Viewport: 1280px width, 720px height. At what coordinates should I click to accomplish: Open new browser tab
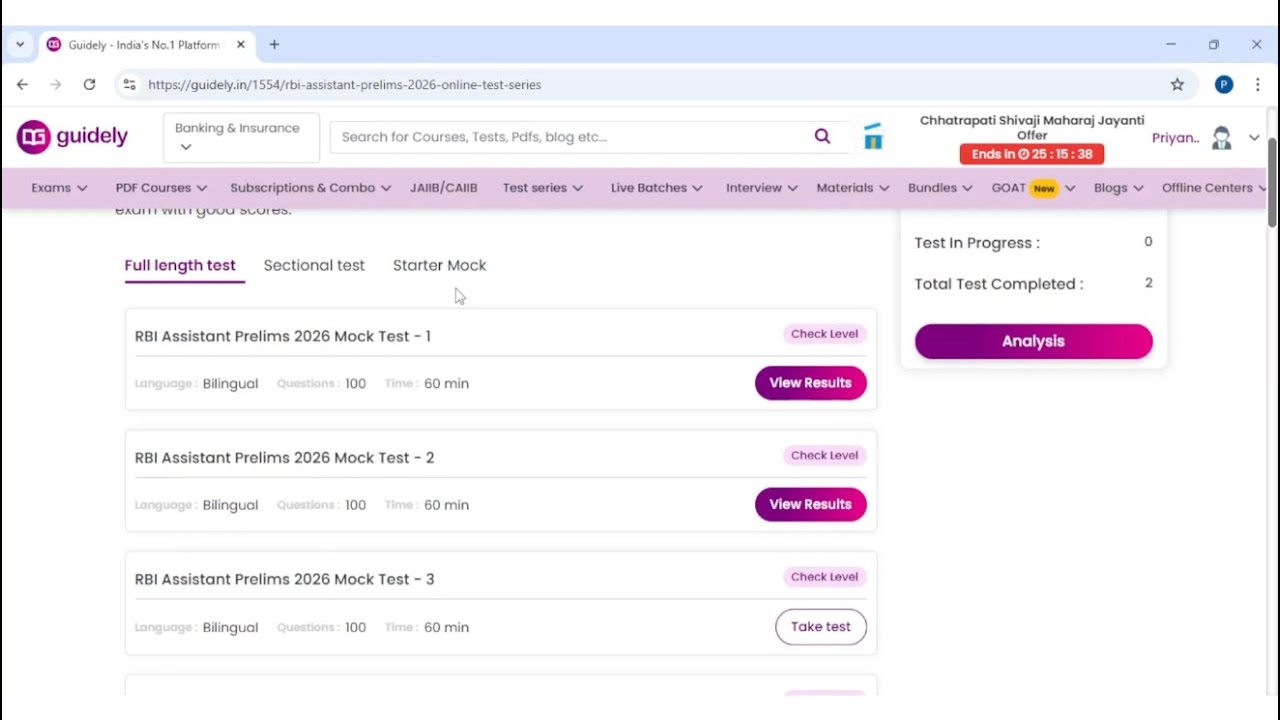pos(274,45)
